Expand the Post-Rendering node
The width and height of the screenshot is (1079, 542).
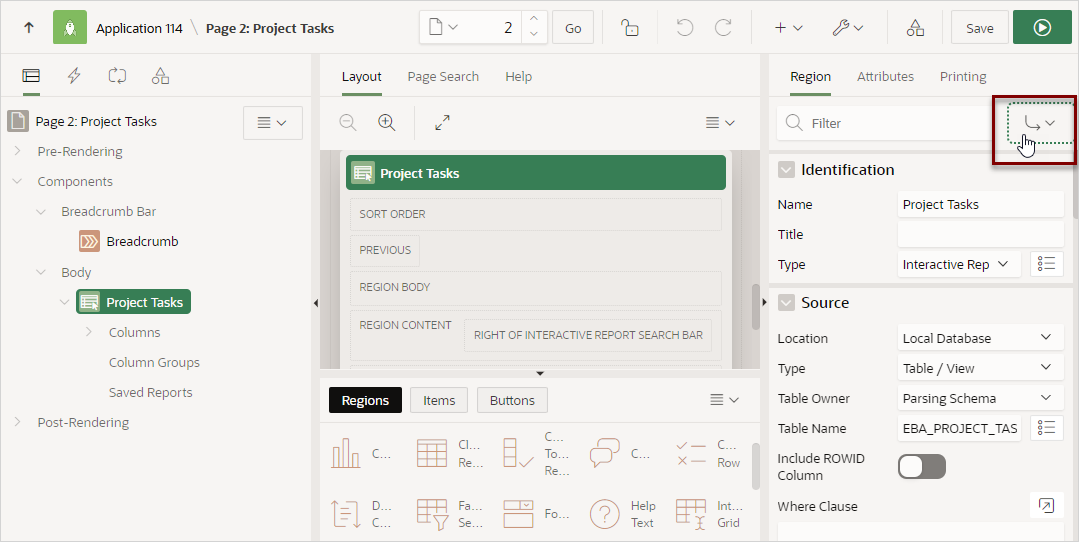coord(17,422)
